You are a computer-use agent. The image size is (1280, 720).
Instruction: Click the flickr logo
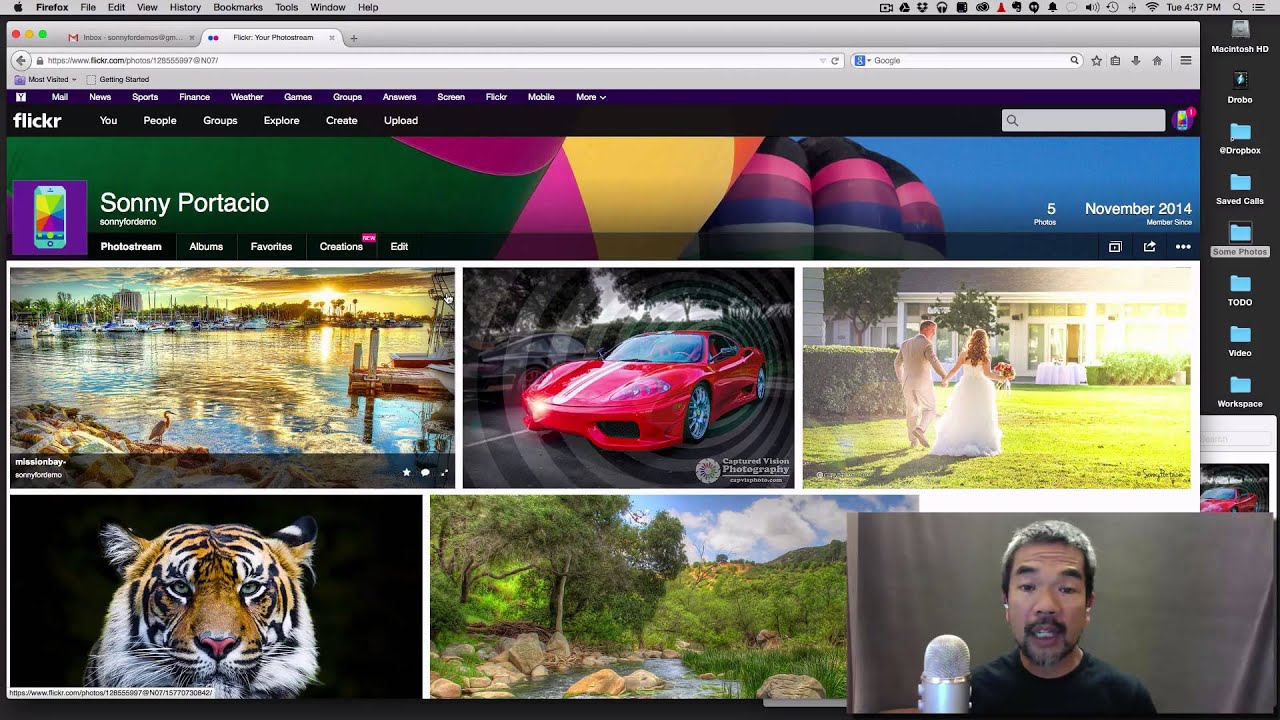point(37,121)
